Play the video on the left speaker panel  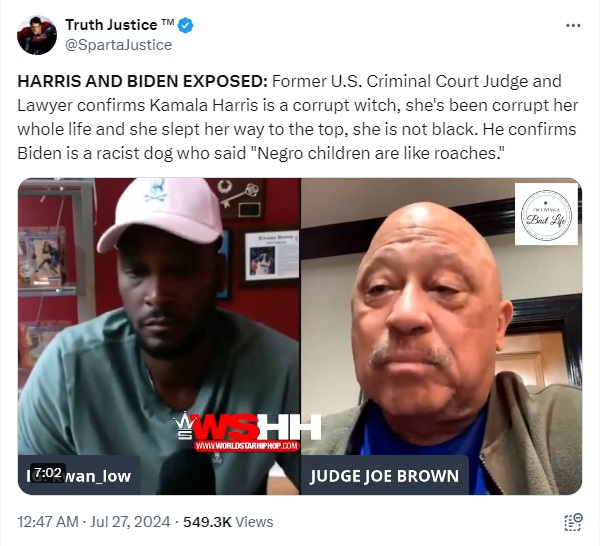[x=159, y=336]
